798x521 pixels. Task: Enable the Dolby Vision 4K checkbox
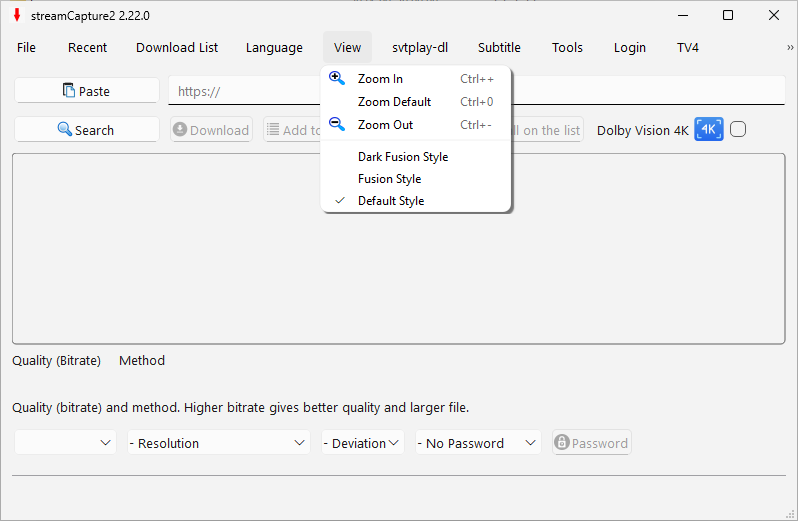click(x=738, y=129)
